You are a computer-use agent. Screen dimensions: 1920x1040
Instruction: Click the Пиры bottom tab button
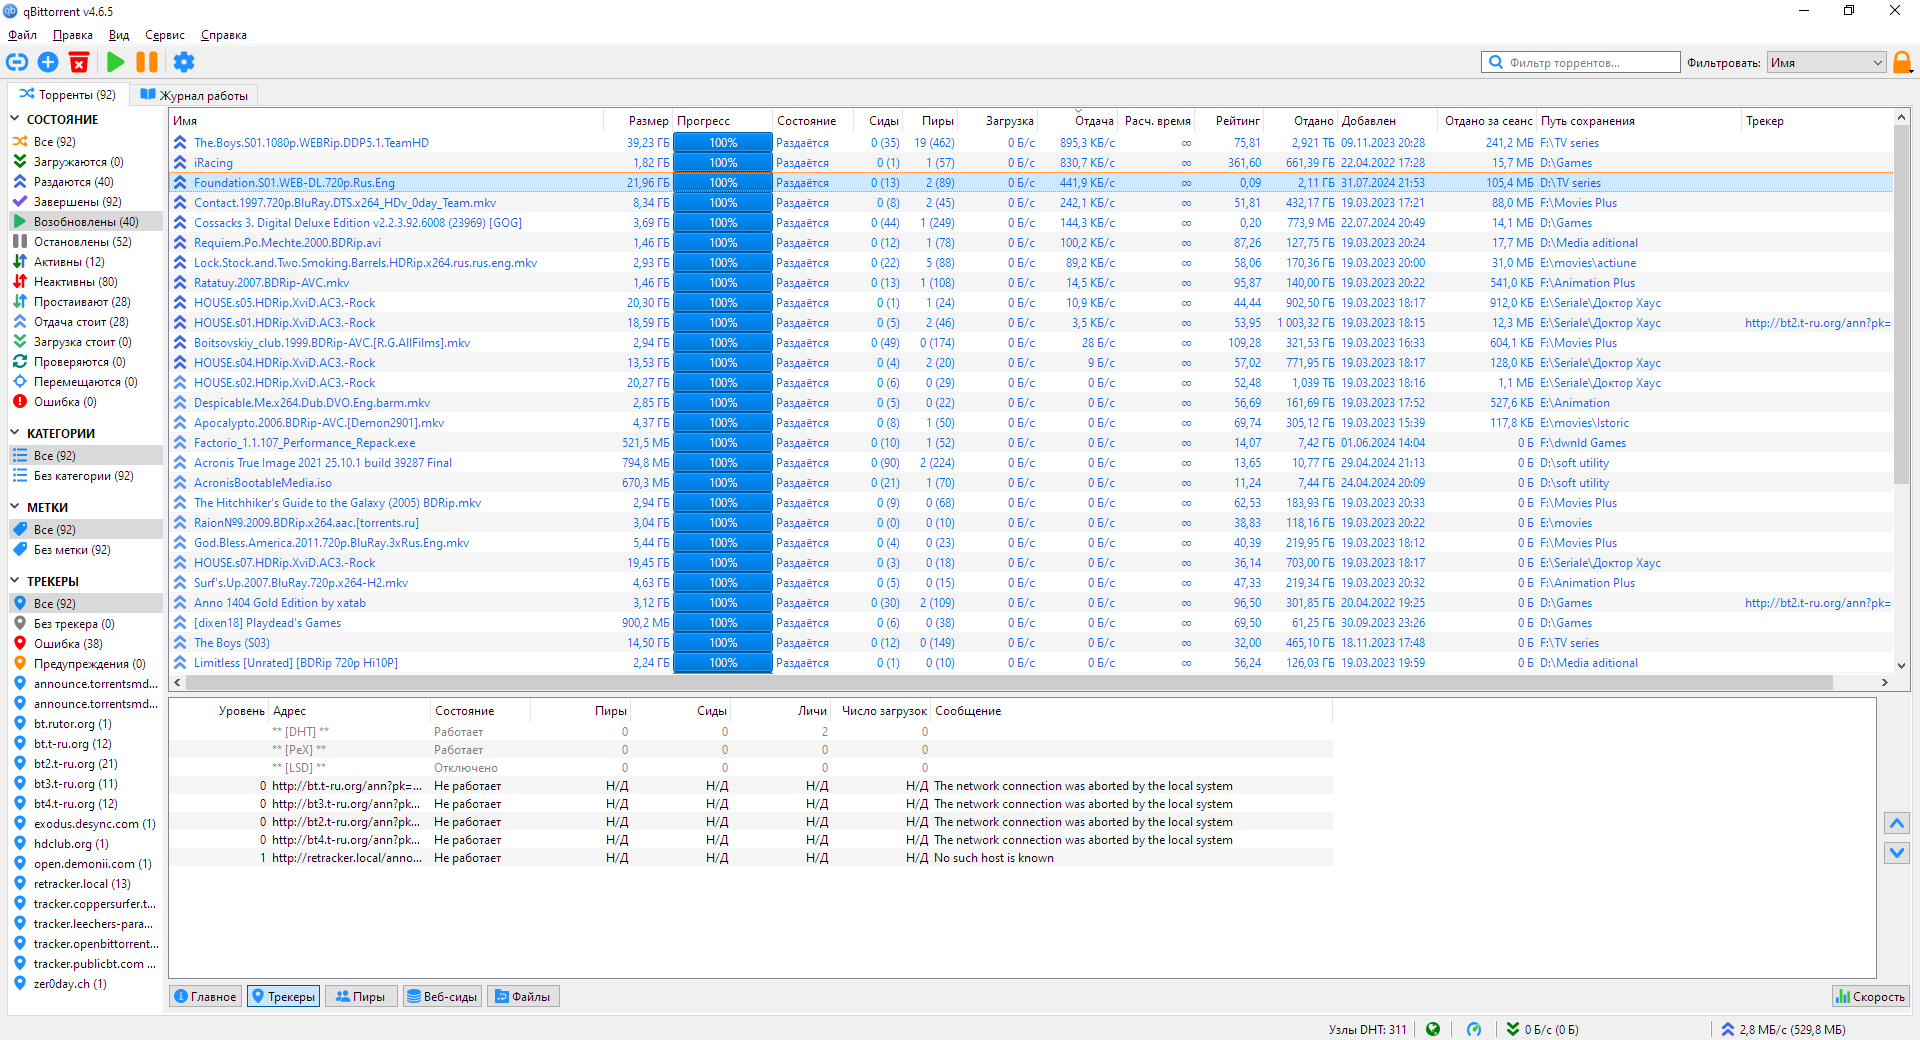coord(360,996)
